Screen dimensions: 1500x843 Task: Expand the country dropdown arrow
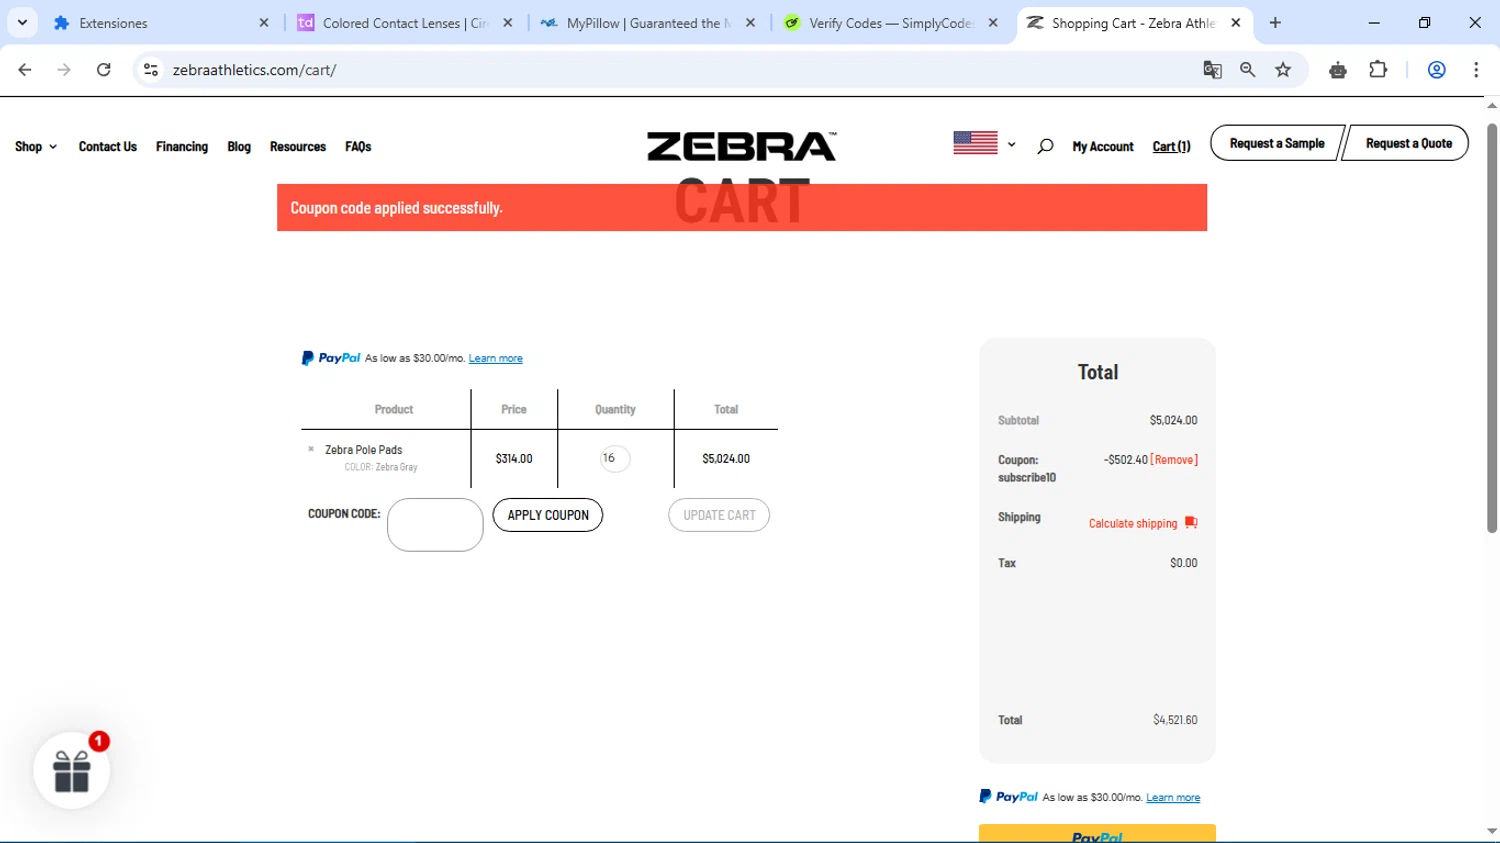[1012, 145]
